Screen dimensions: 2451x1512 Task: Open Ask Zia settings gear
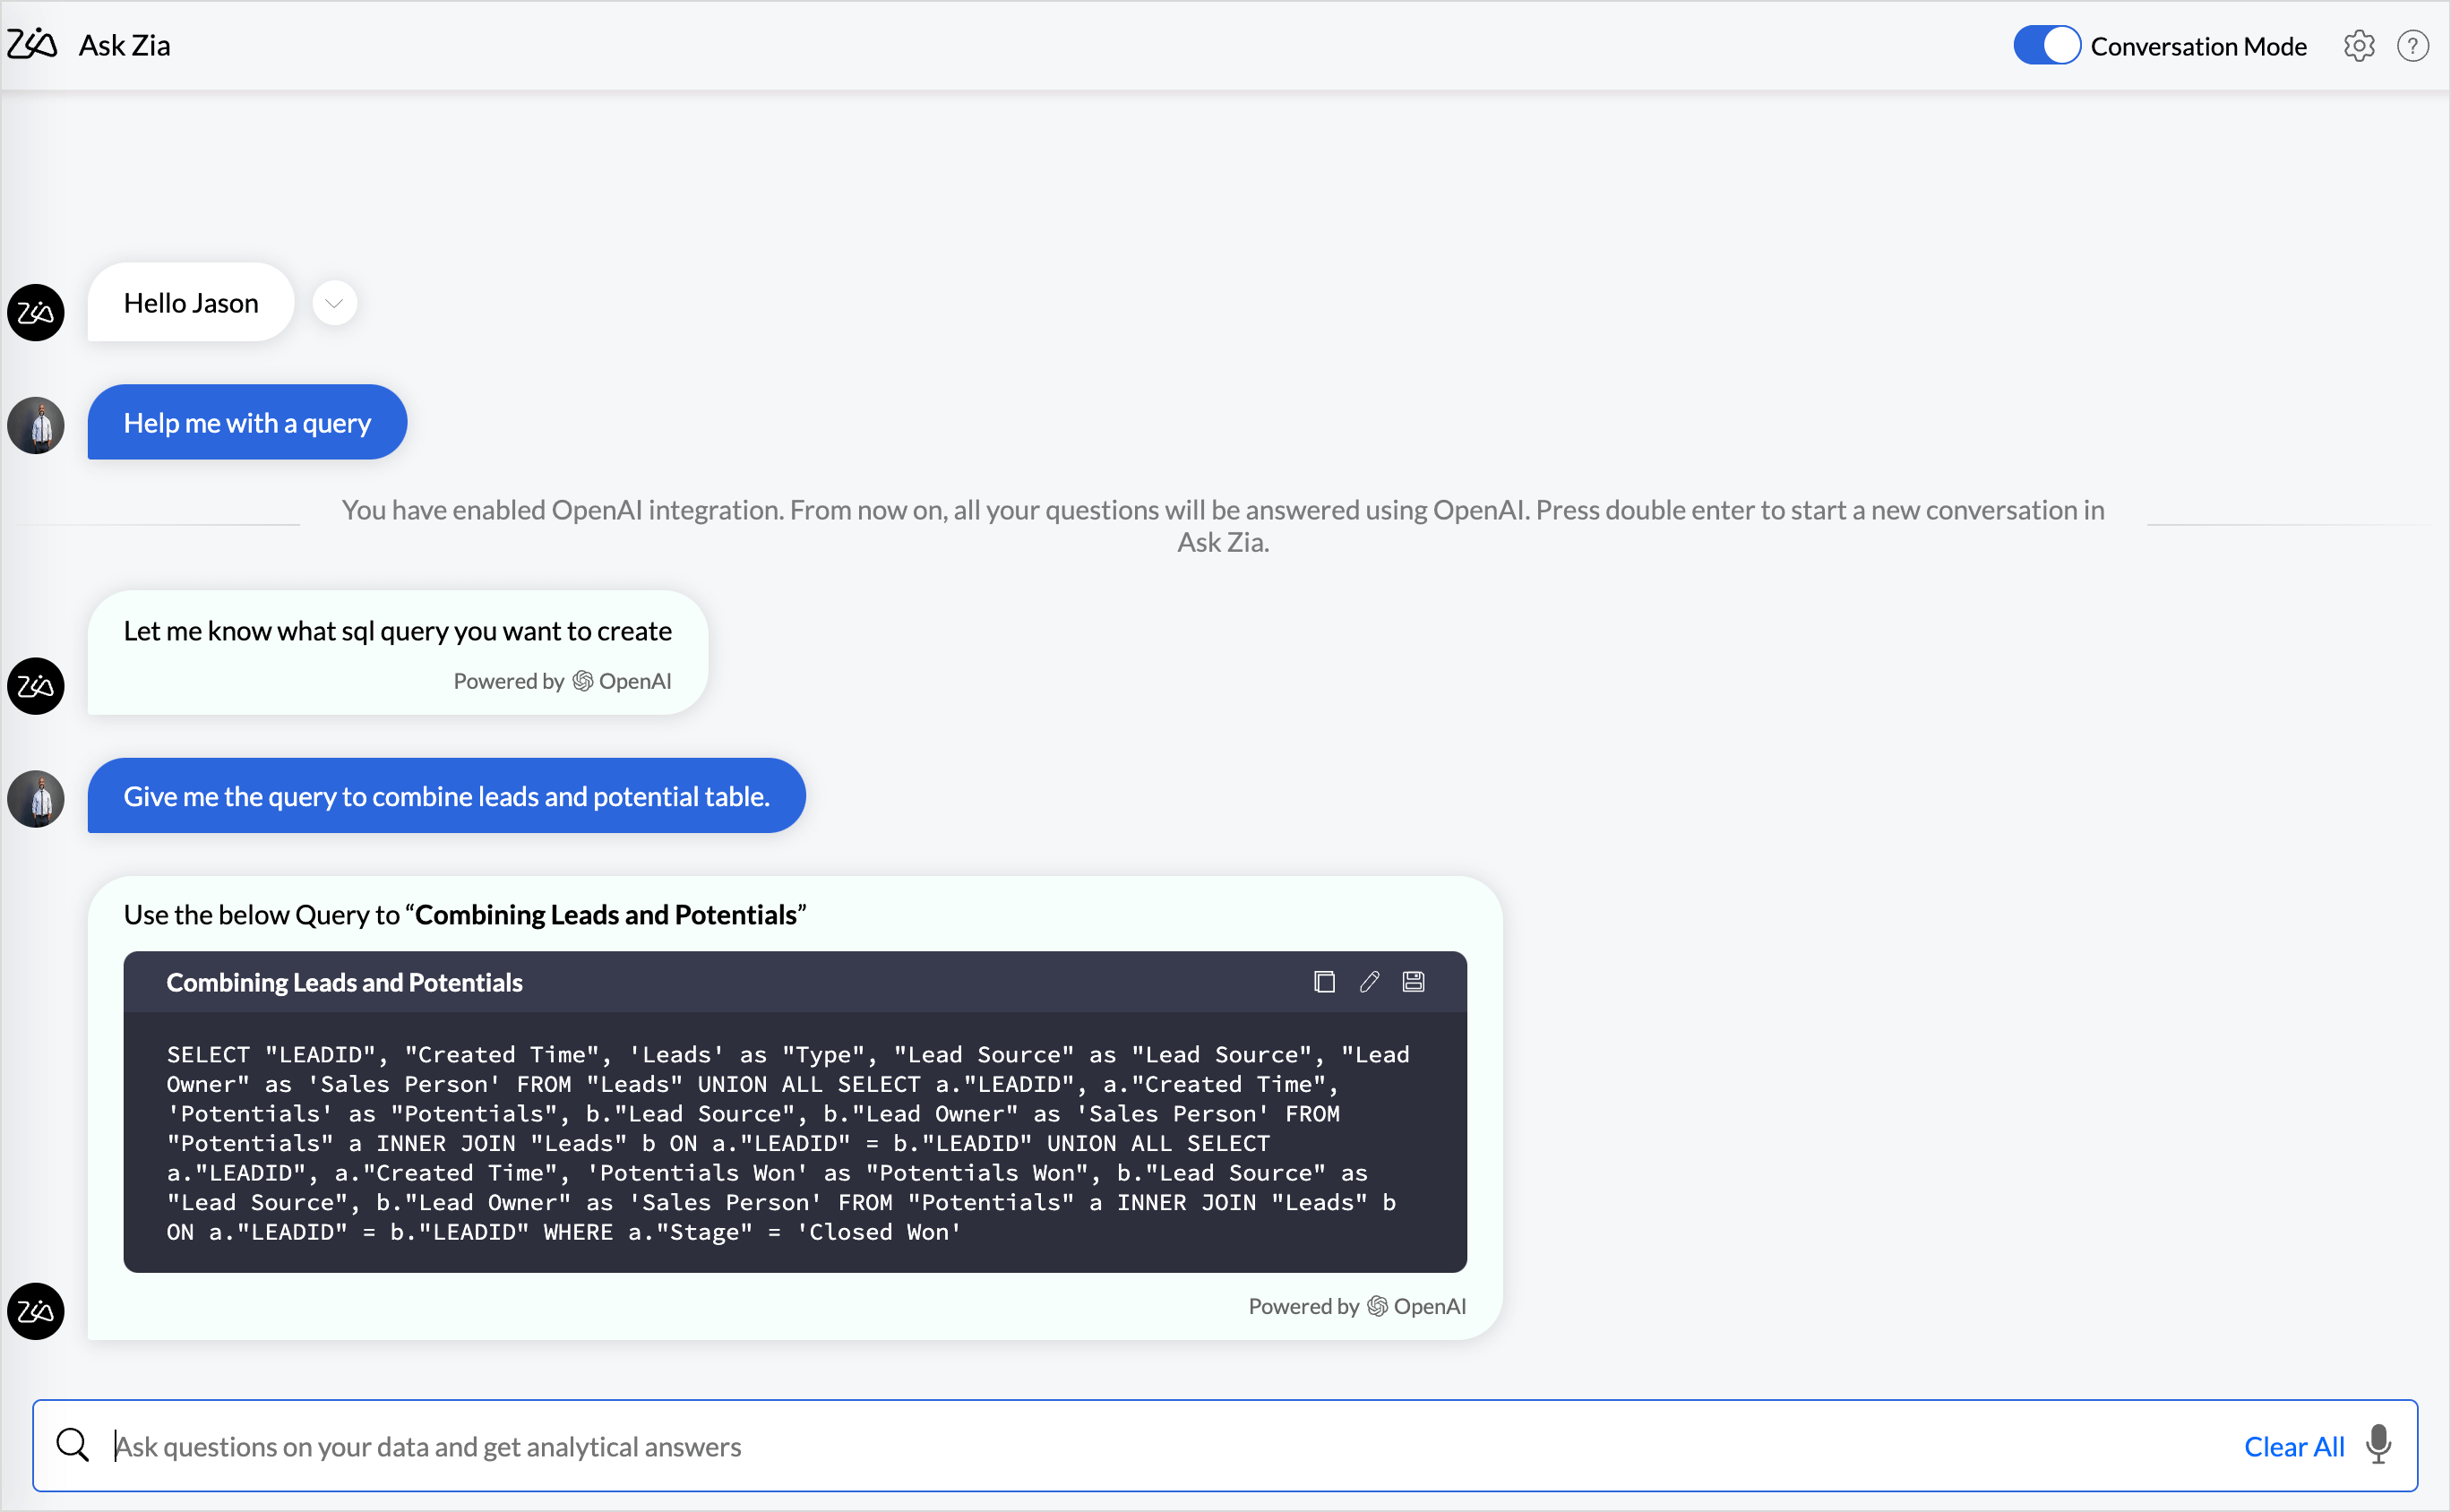[x=2358, y=46]
